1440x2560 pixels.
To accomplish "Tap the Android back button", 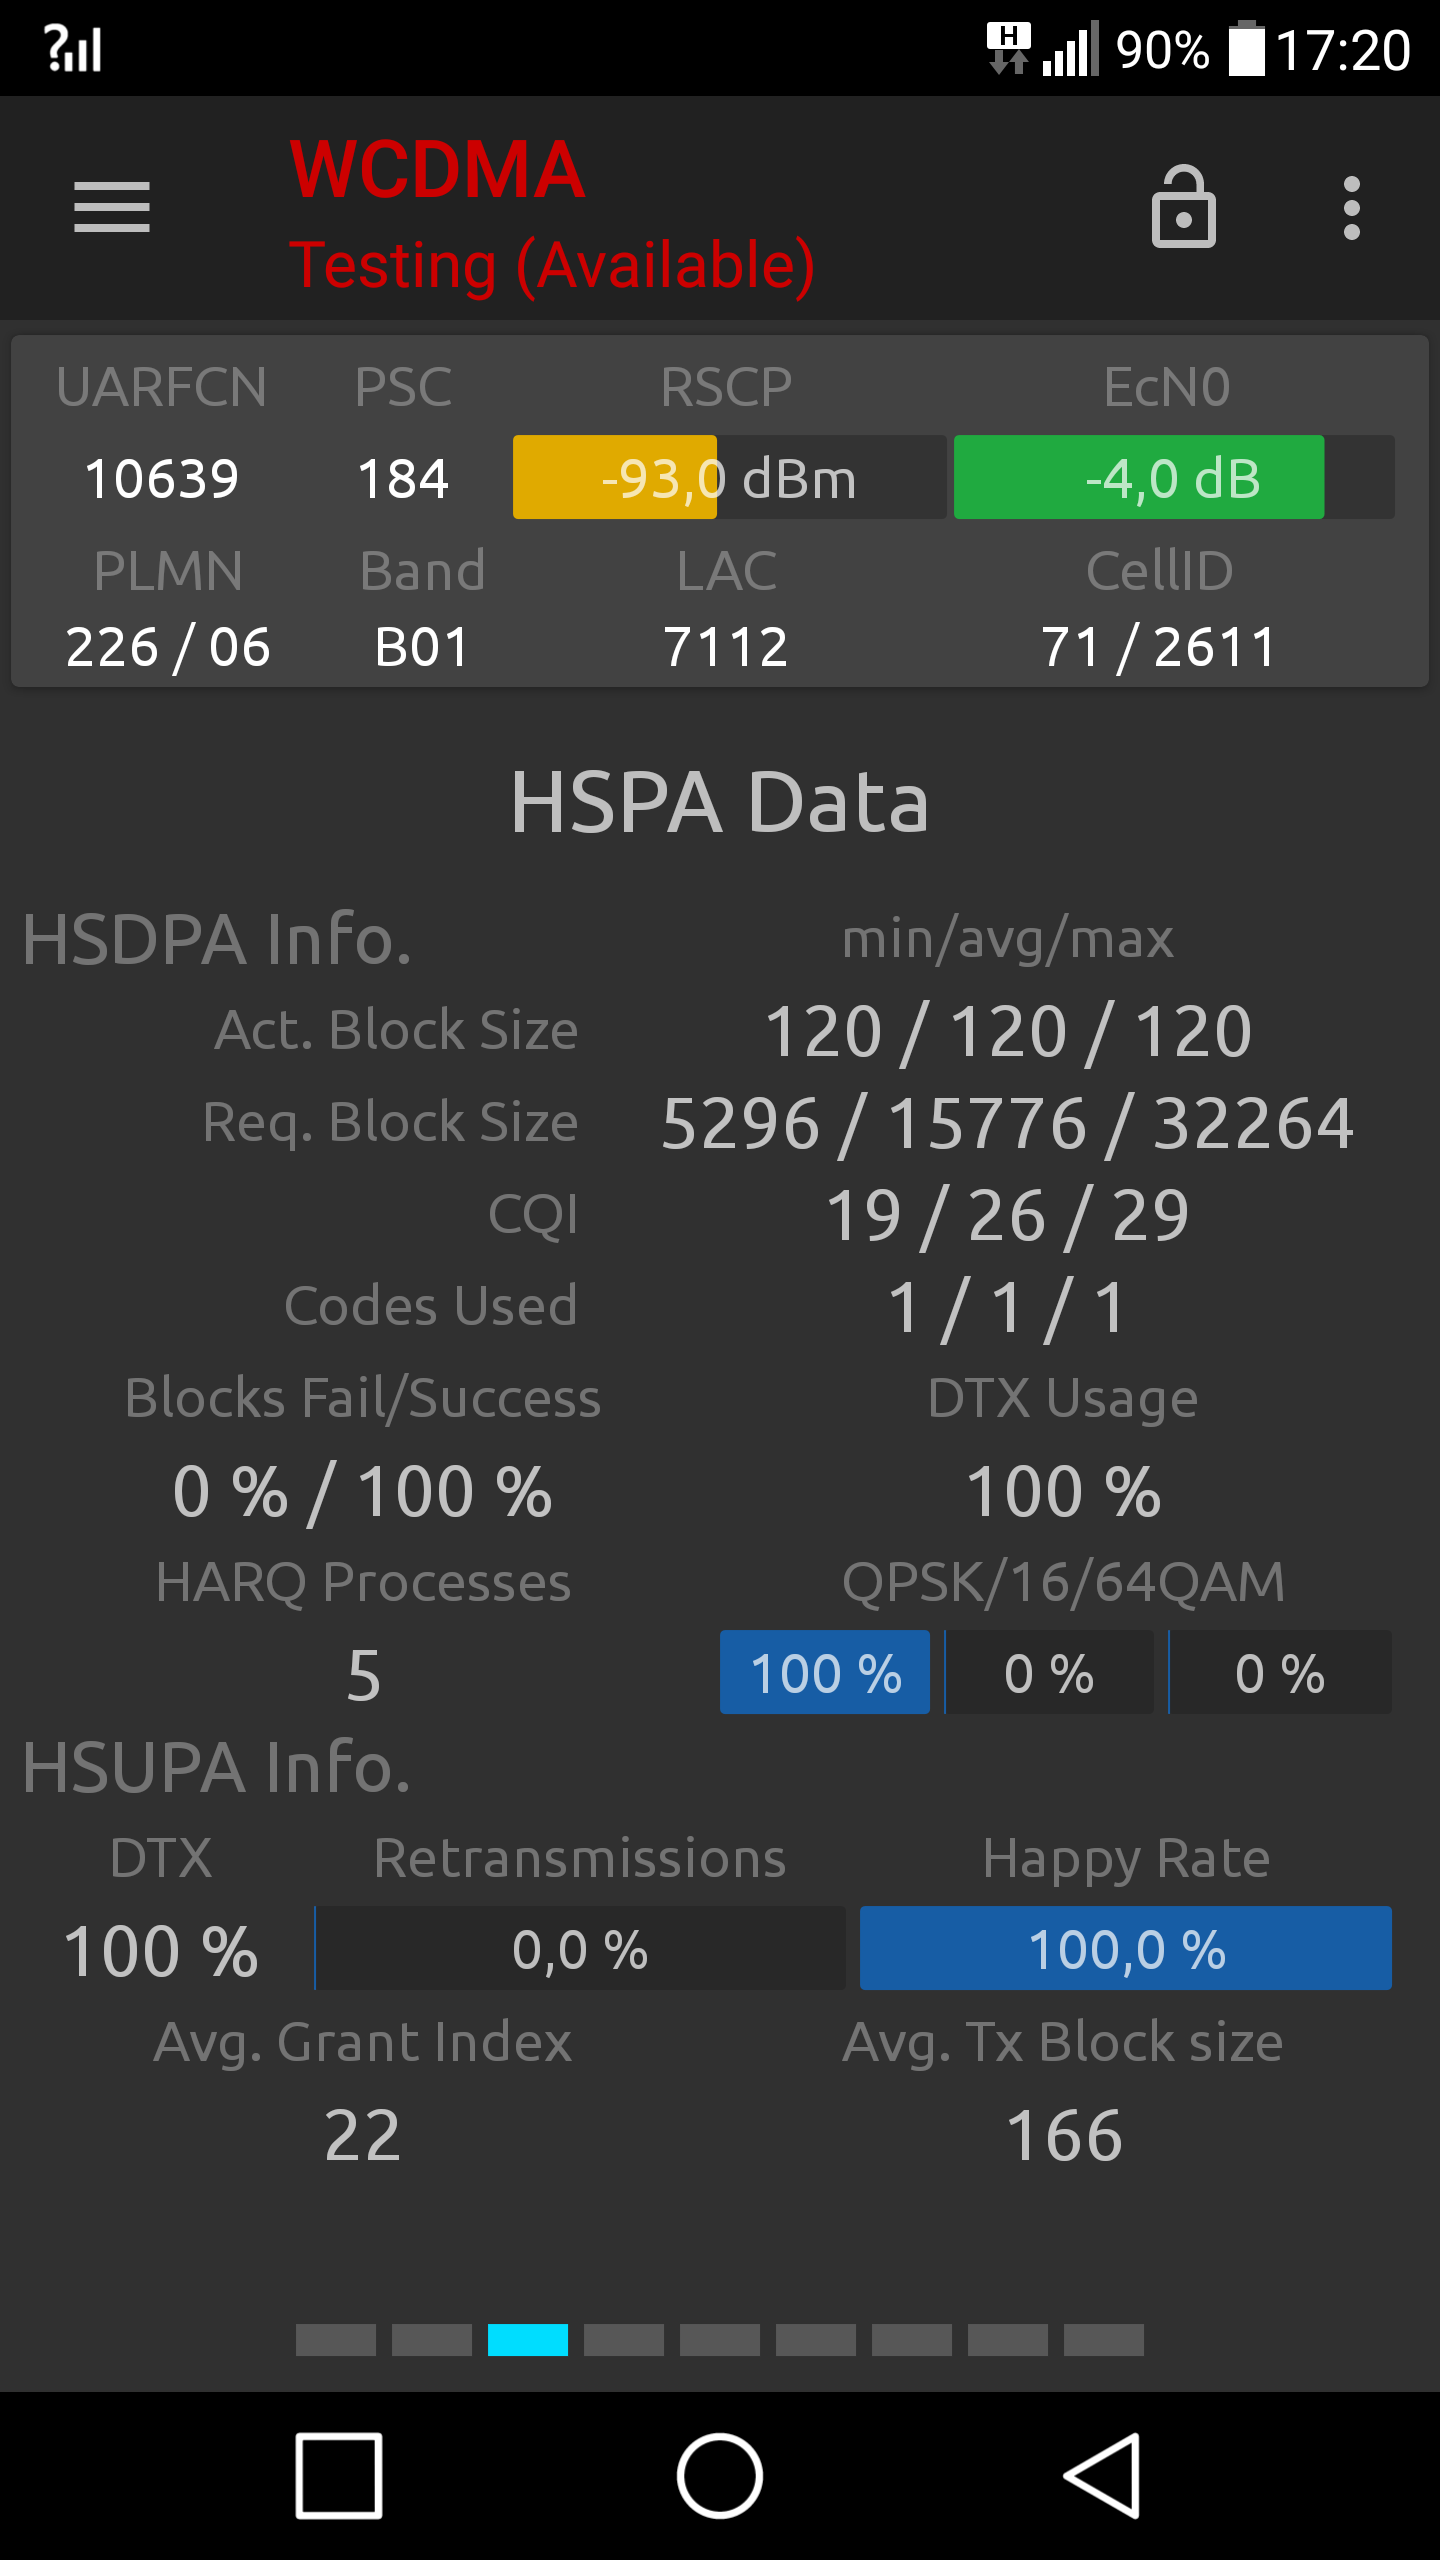I will coord(1102,2476).
